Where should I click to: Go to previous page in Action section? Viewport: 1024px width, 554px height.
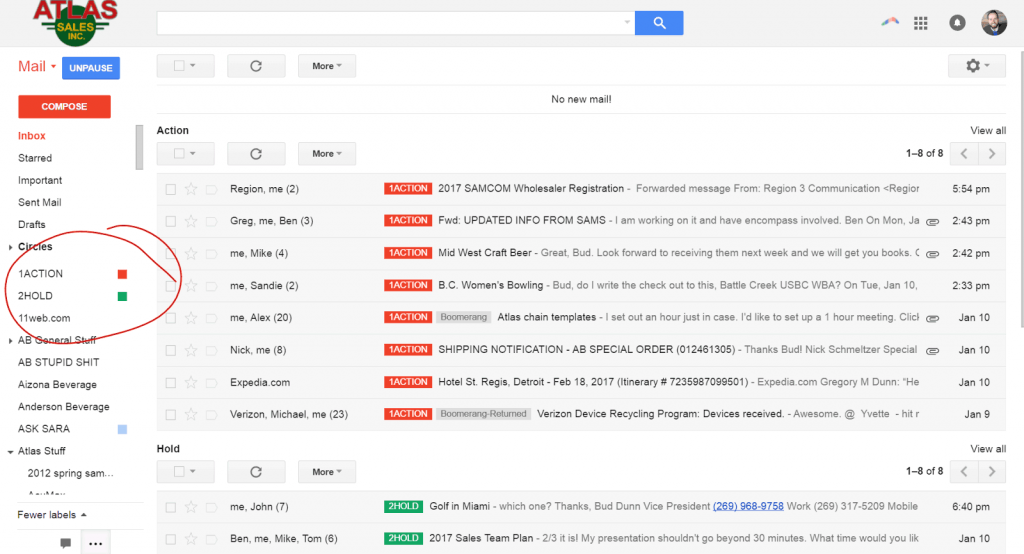964,154
